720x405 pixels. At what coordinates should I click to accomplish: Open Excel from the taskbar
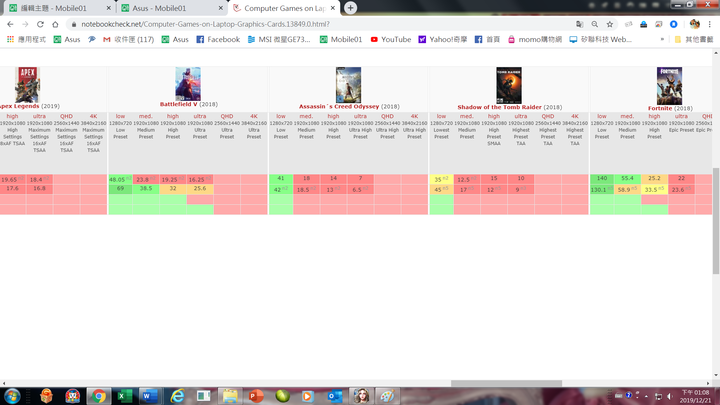tap(124, 396)
